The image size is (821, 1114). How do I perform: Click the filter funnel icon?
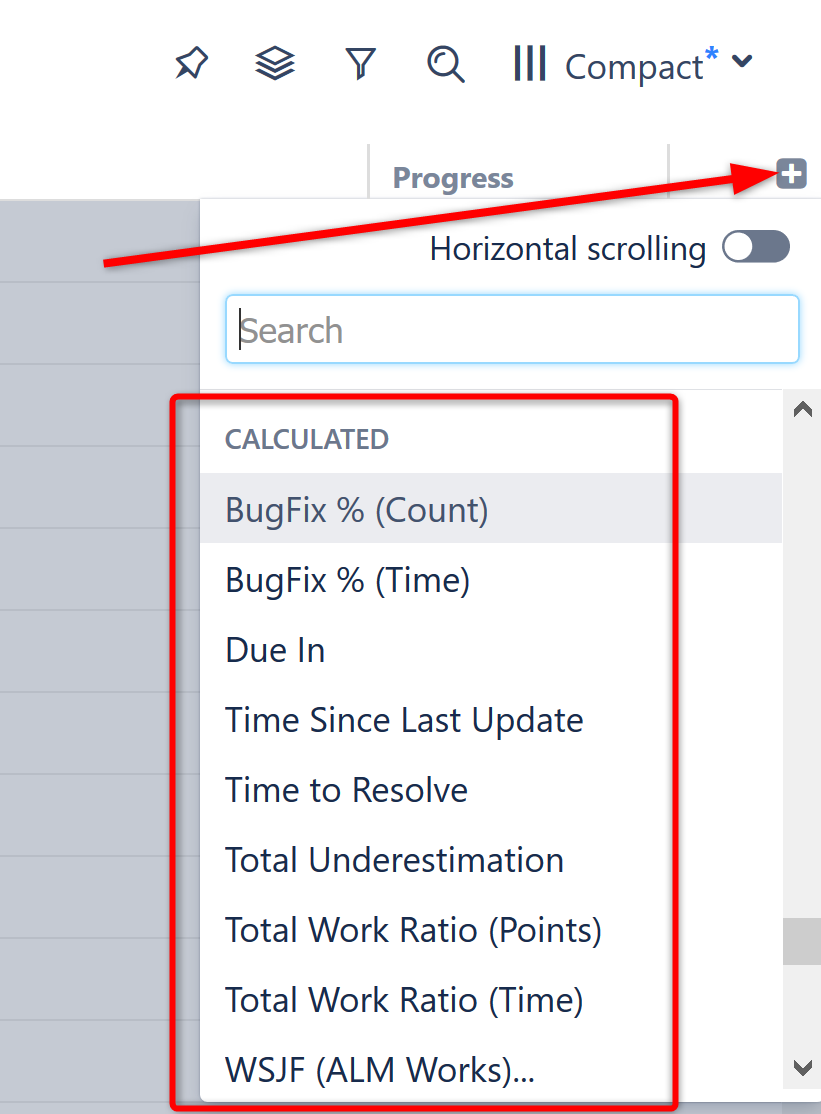pos(360,65)
